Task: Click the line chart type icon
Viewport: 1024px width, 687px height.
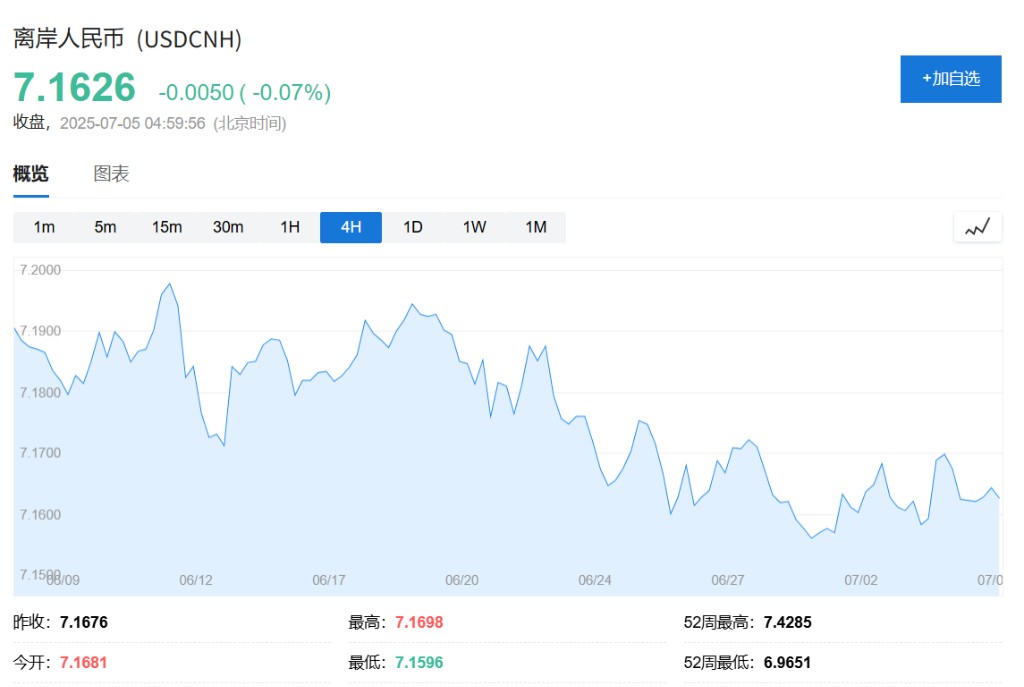Action: click(x=977, y=227)
